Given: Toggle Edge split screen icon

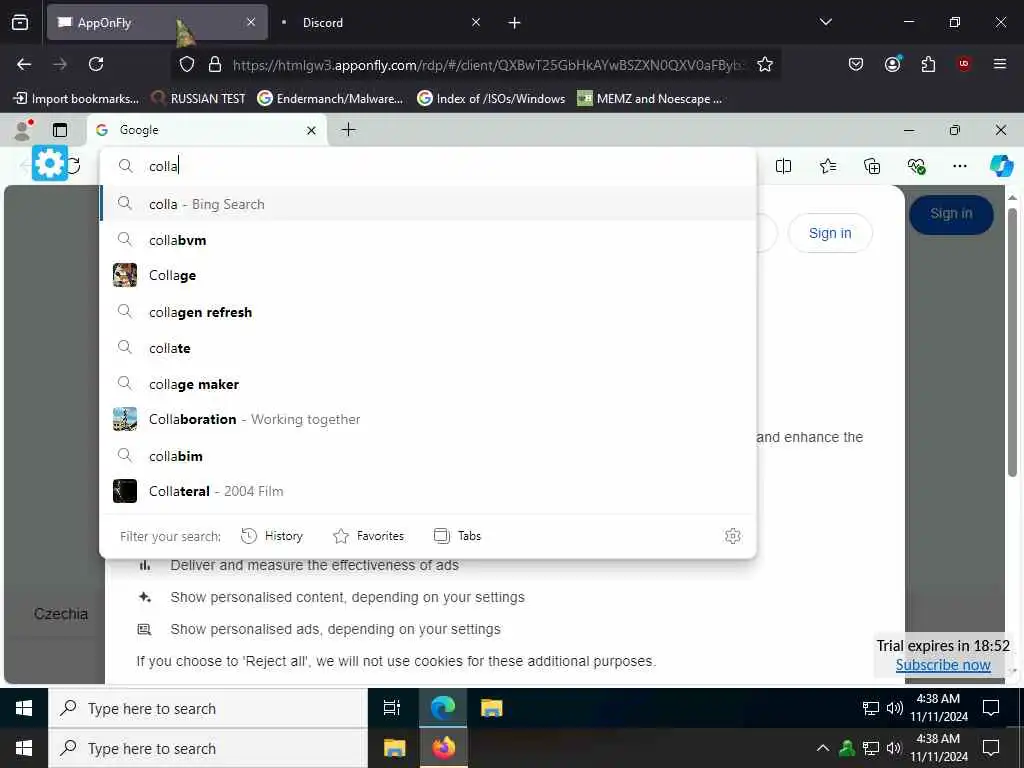Looking at the screenshot, I should coord(783,166).
